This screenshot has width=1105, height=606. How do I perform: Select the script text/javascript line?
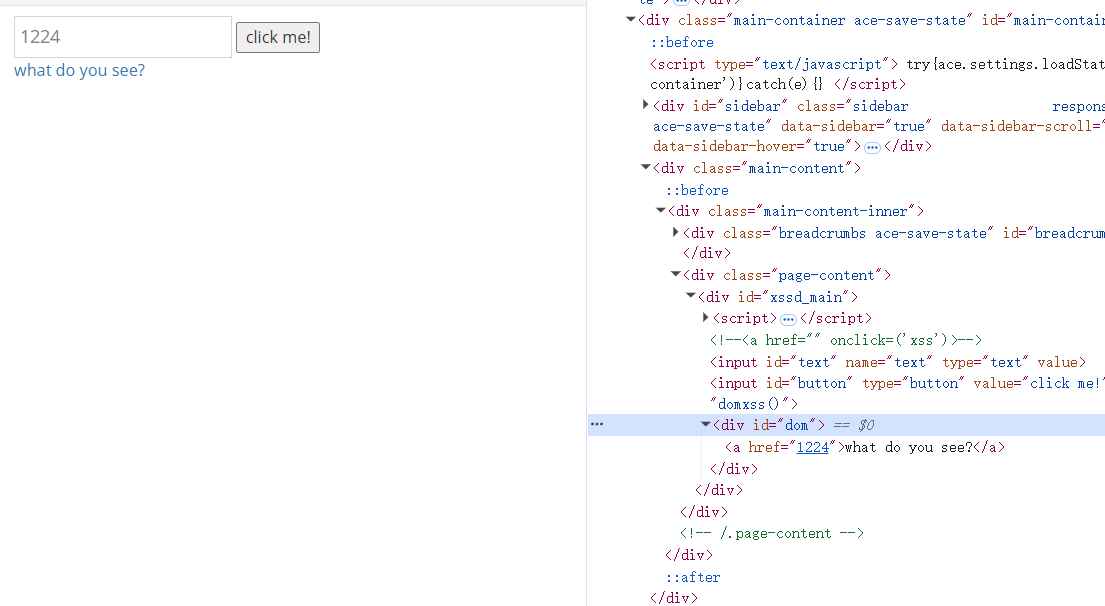coord(877,64)
